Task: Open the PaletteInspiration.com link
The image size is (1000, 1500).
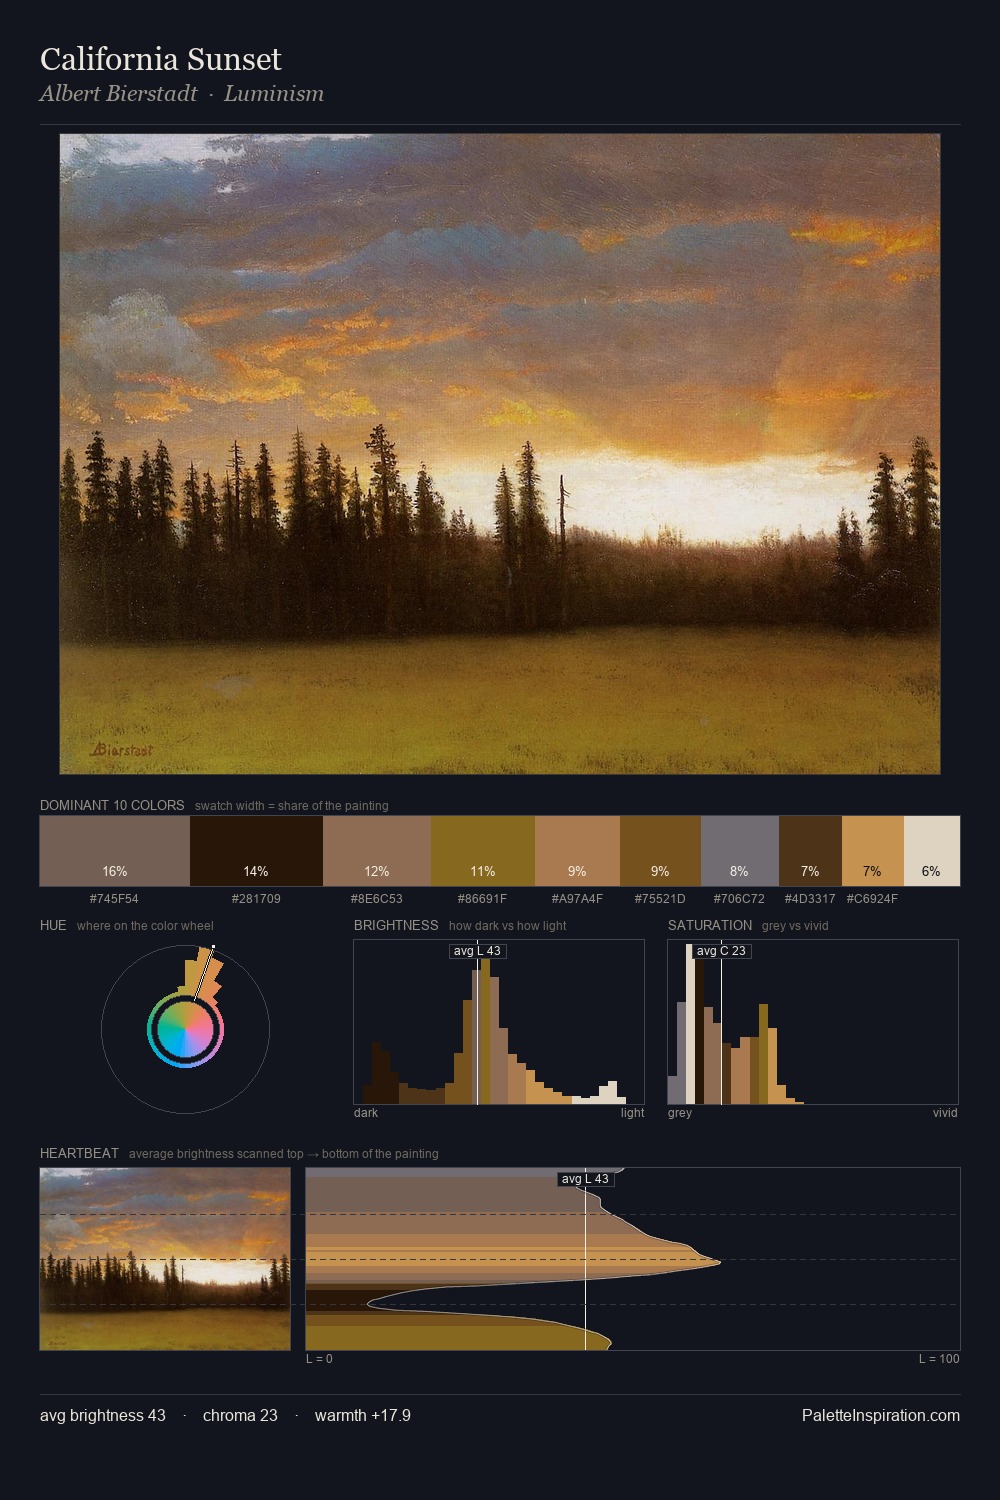Action: click(x=881, y=1416)
